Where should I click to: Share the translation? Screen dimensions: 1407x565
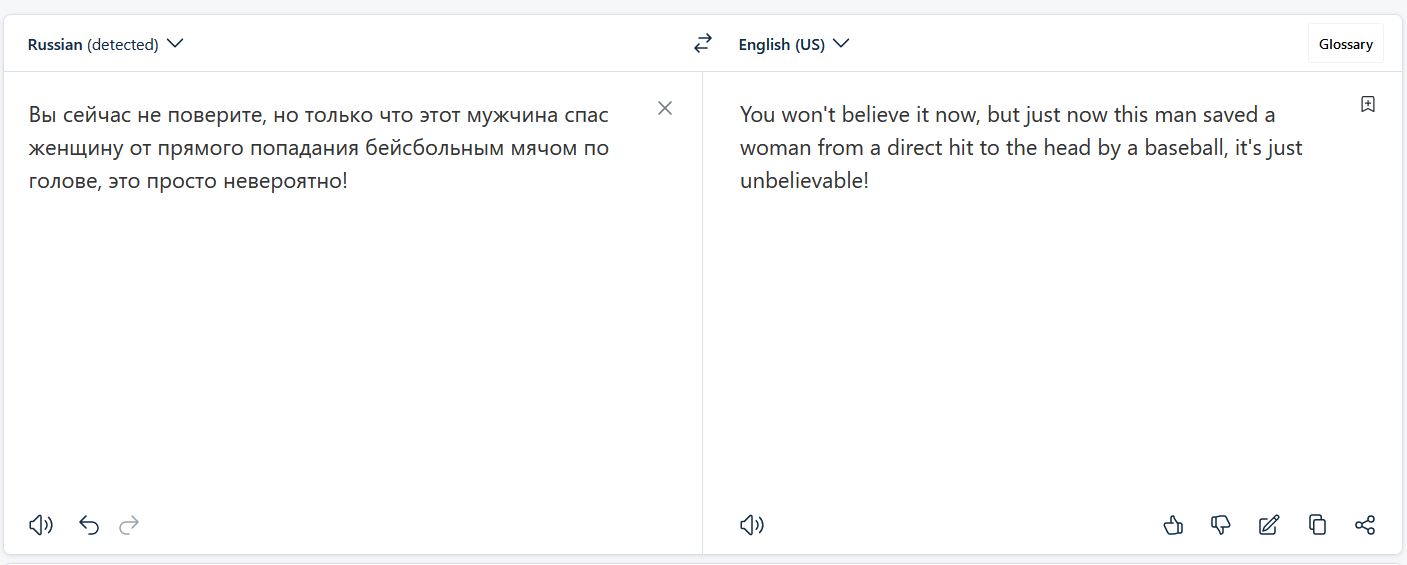(x=1365, y=525)
